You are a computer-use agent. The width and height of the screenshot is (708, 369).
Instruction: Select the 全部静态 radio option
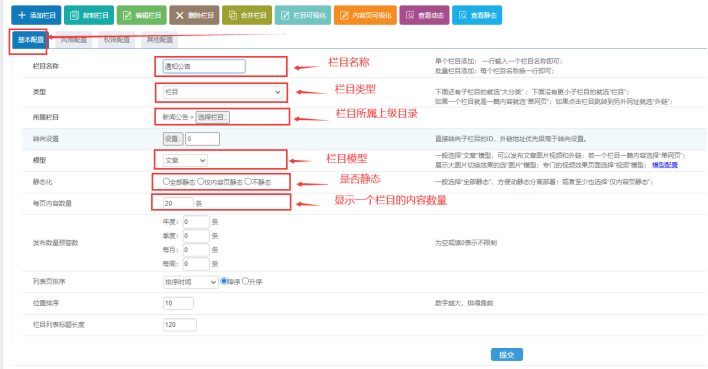point(166,182)
